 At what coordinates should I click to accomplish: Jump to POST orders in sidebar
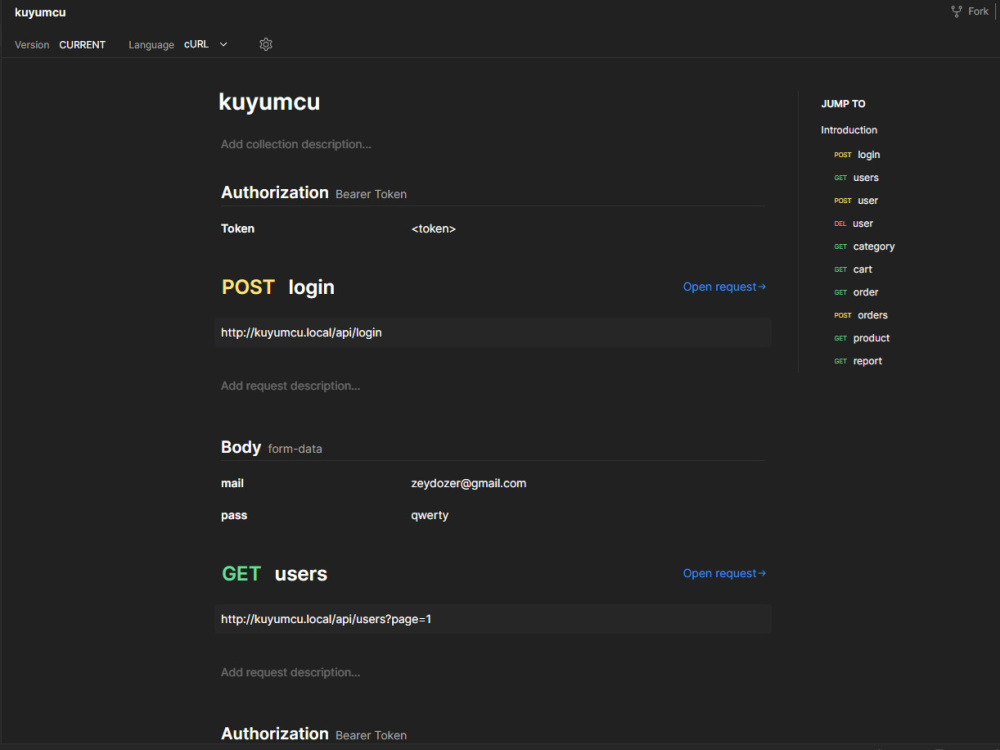point(860,316)
